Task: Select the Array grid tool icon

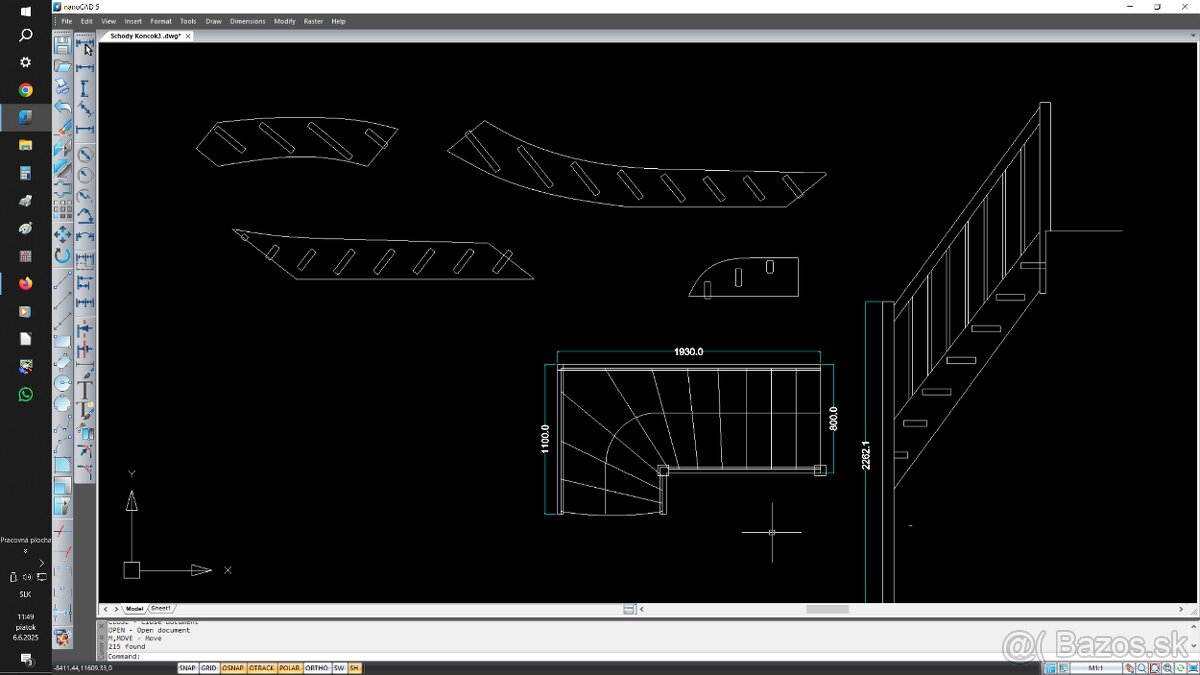Action: coord(62,208)
